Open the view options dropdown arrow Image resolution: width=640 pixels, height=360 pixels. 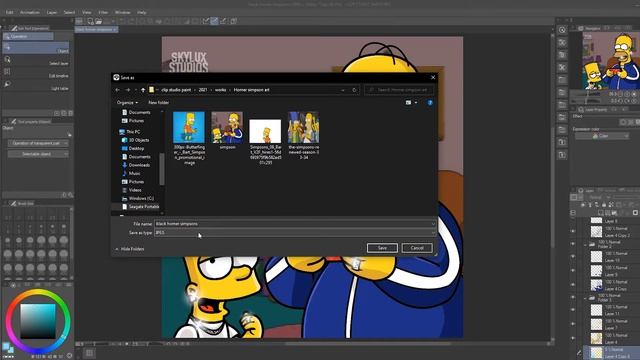(x=416, y=102)
